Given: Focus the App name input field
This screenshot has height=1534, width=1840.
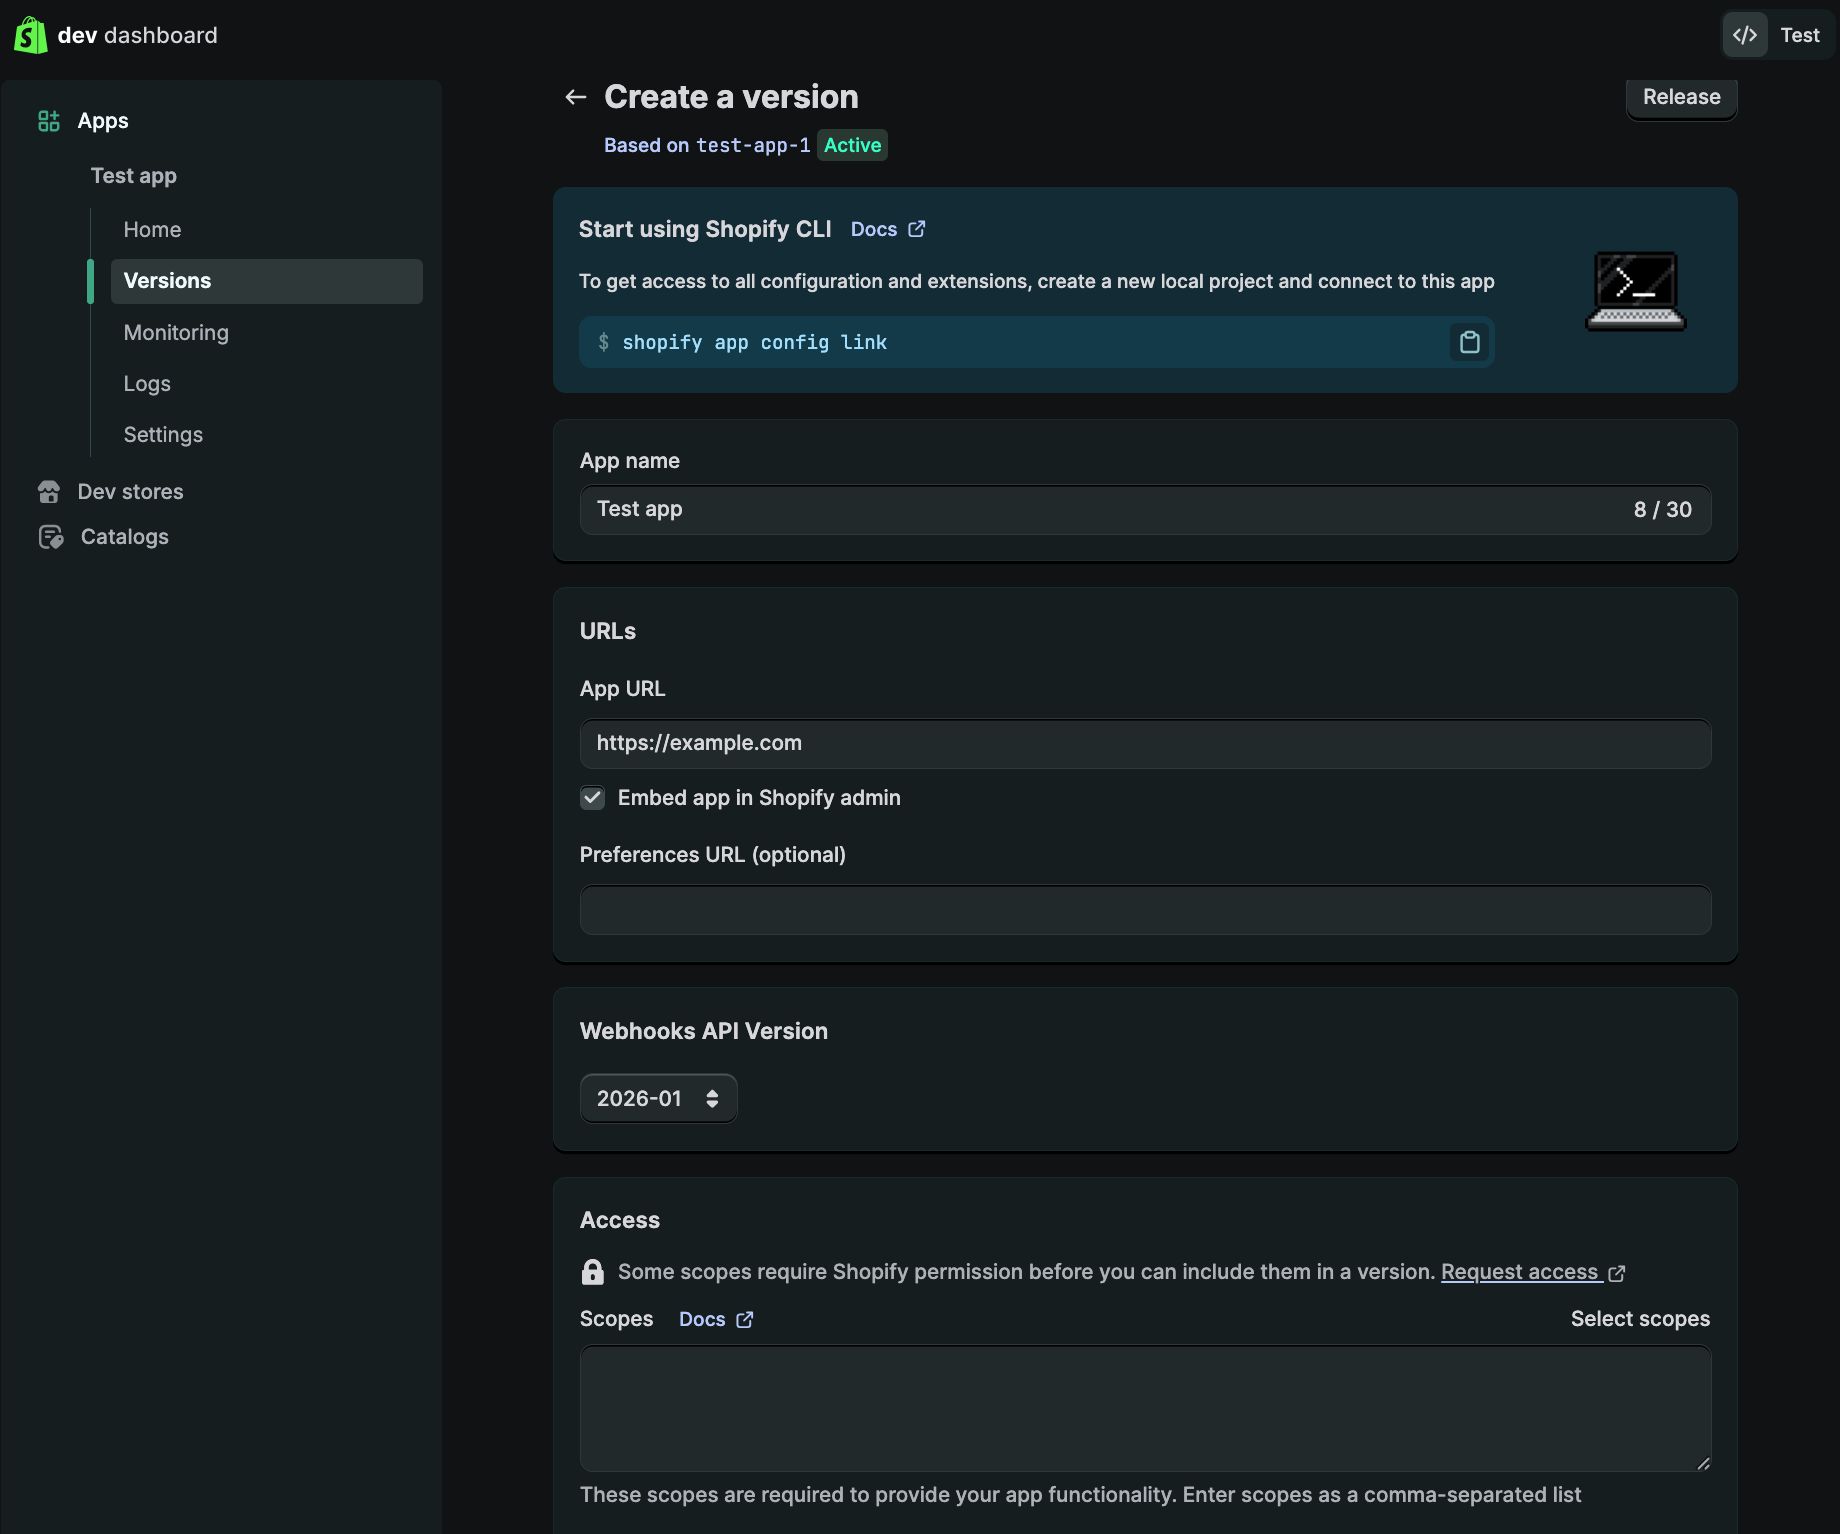Looking at the screenshot, I should point(1146,510).
